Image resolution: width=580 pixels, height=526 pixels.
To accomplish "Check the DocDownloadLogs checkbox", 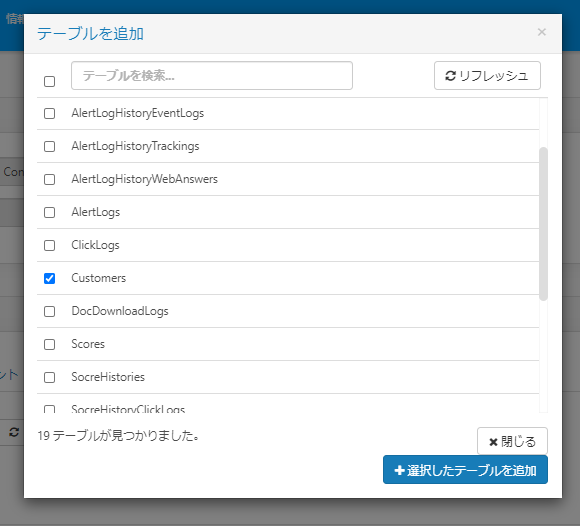I will pyautogui.click(x=50, y=311).
